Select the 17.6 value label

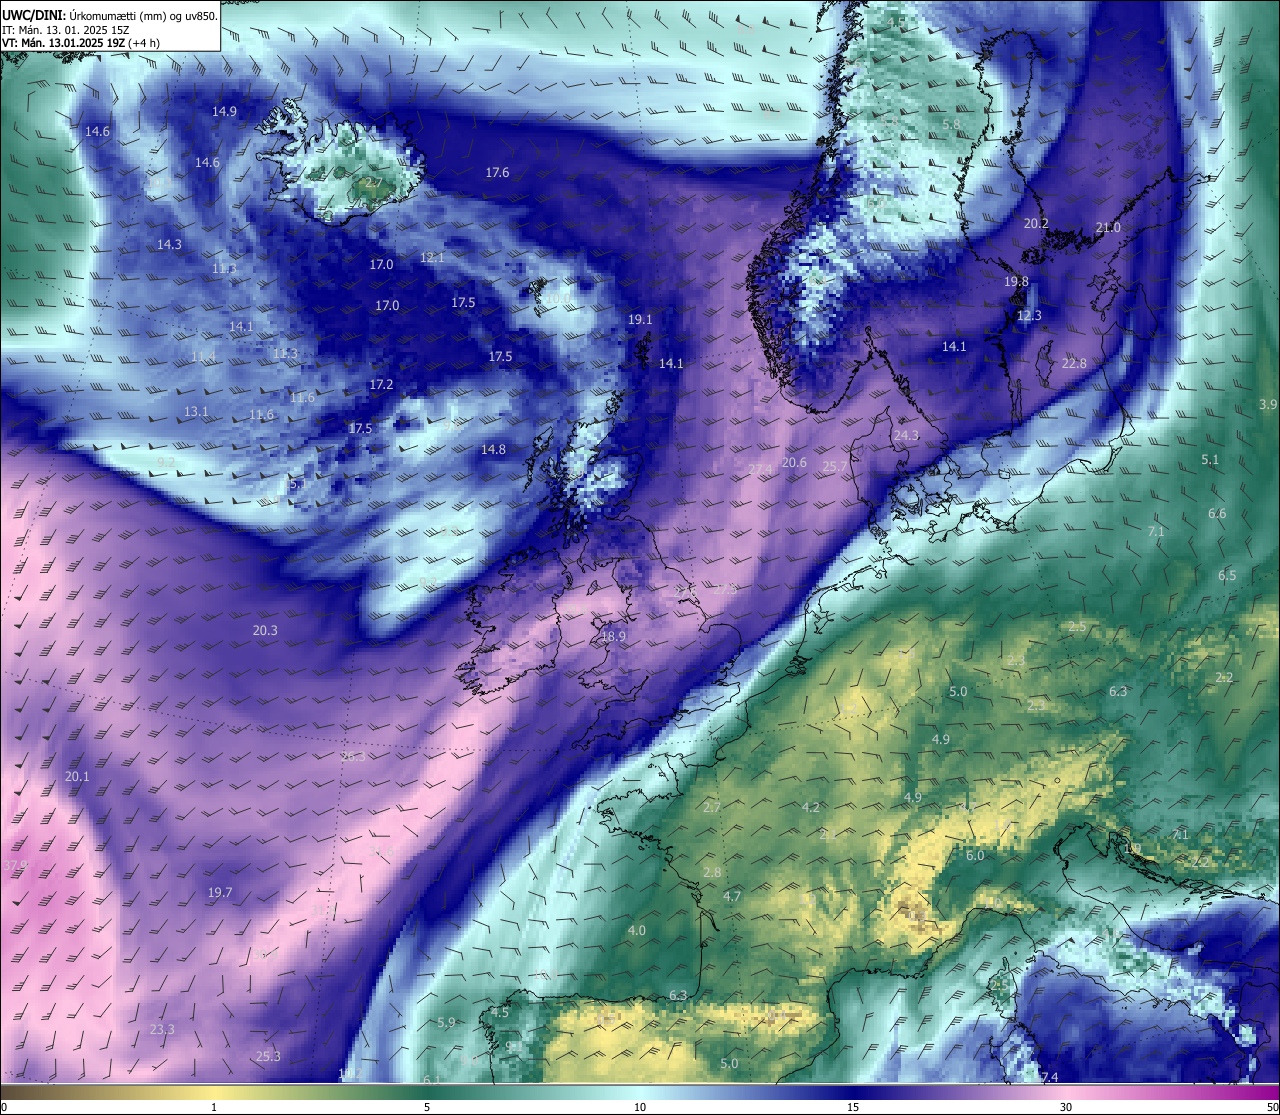tap(497, 173)
